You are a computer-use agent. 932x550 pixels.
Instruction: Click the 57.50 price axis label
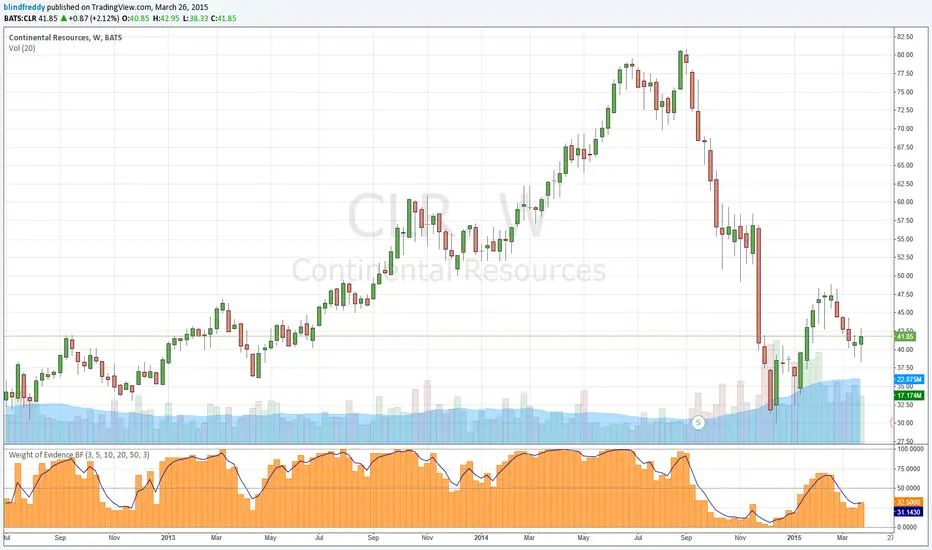[905, 221]
